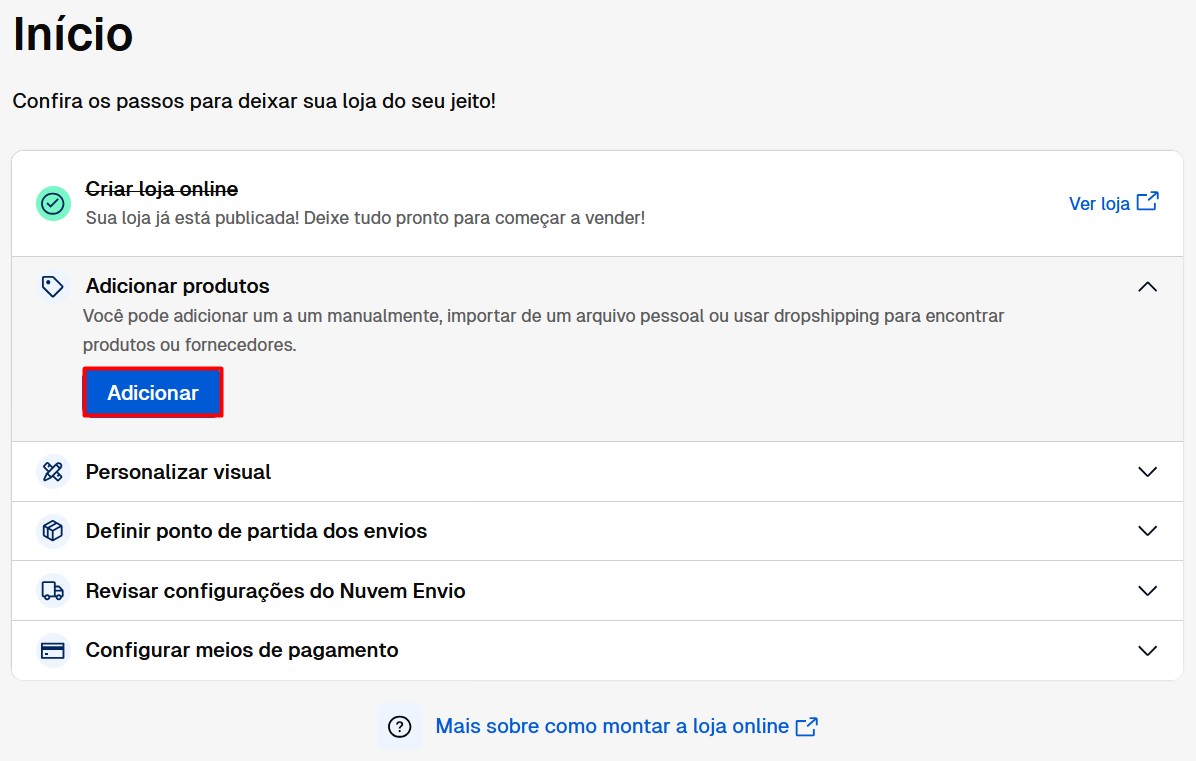Click the text 'Sua loja já está publicada!'
1196x761 pixels.
click(x=192, y=218)
